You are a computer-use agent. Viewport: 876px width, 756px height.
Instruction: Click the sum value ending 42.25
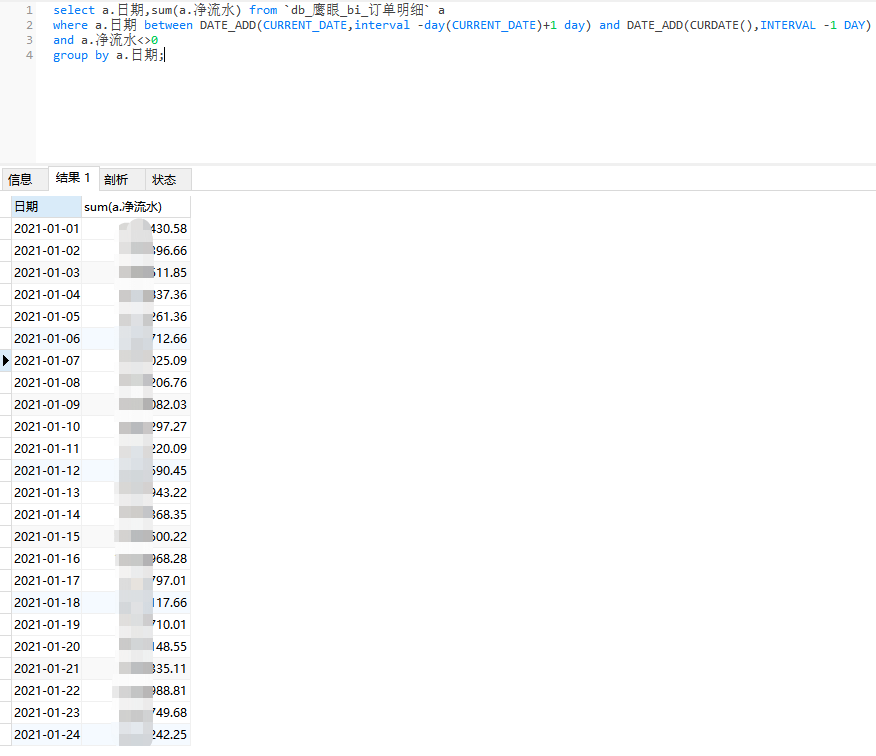pos(136,735)
